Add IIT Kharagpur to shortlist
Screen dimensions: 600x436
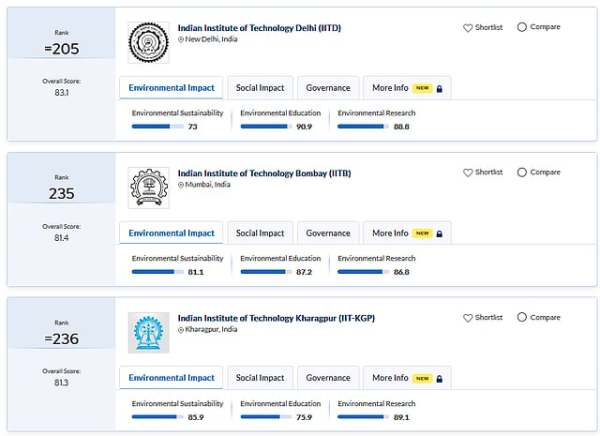[467, 318]
